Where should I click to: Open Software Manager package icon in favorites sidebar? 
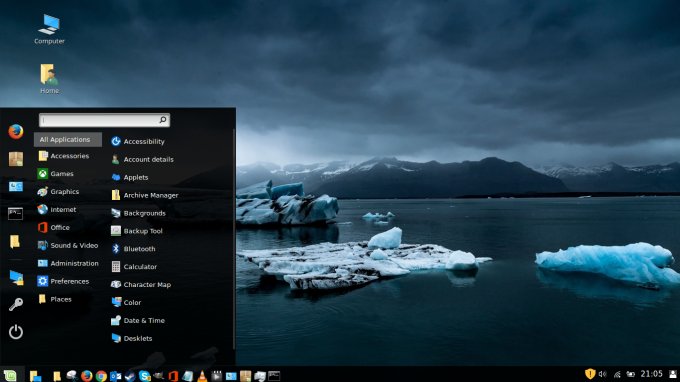[x=16, y=159]
